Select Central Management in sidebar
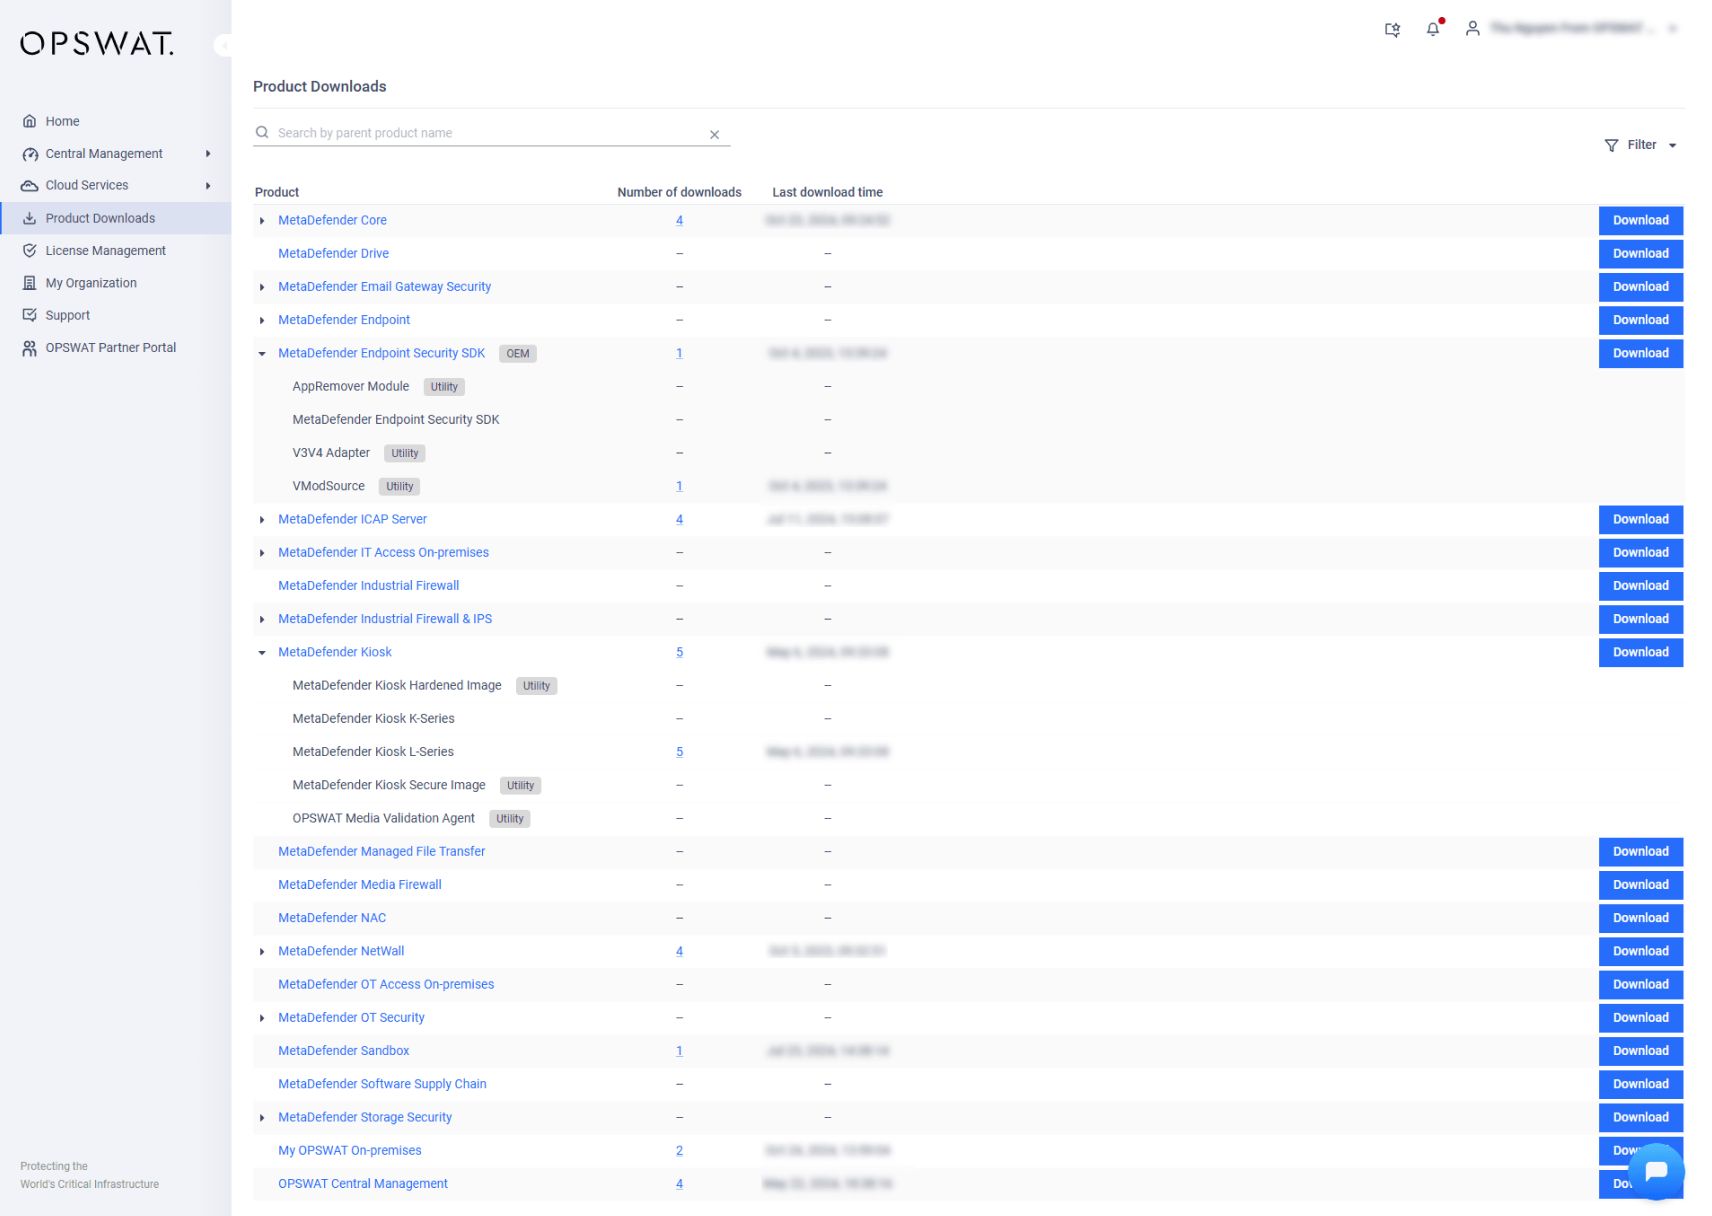1712x1216 pixels. point(104,153)
